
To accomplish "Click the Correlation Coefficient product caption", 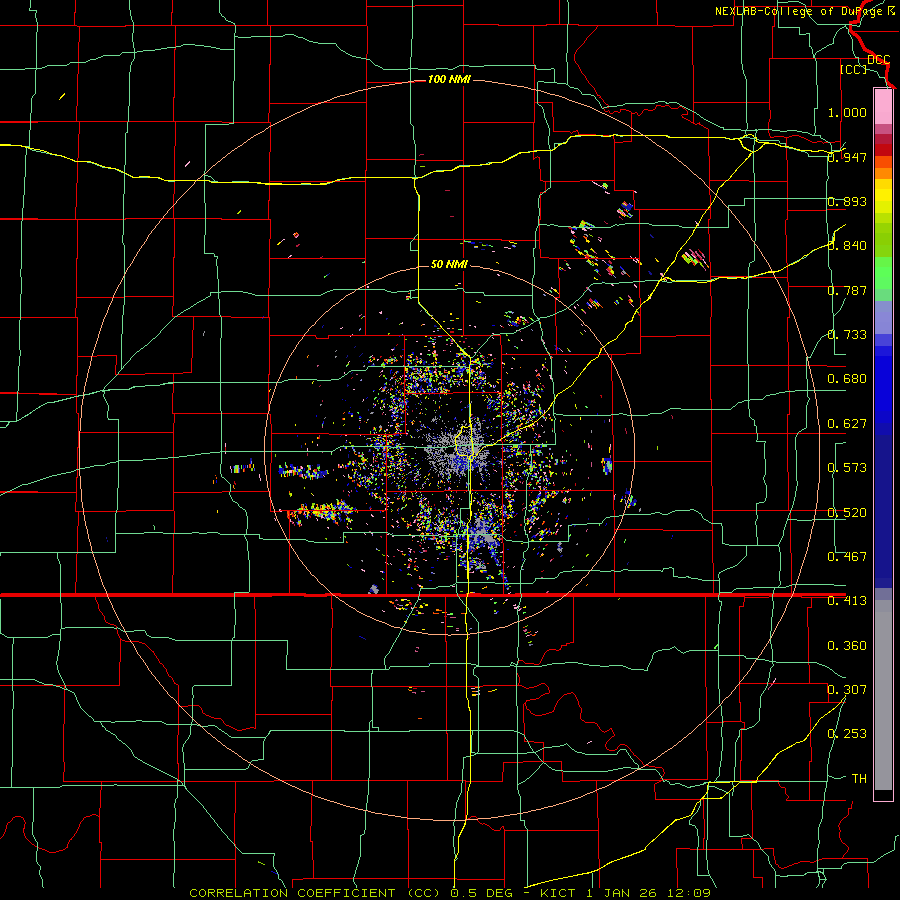I will [449, 893].
